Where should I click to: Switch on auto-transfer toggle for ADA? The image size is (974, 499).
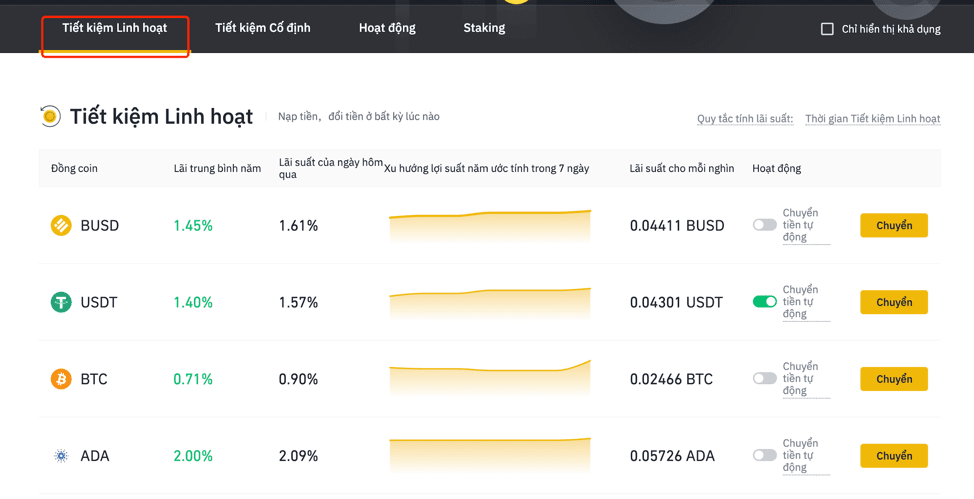[x=765, y=456]
